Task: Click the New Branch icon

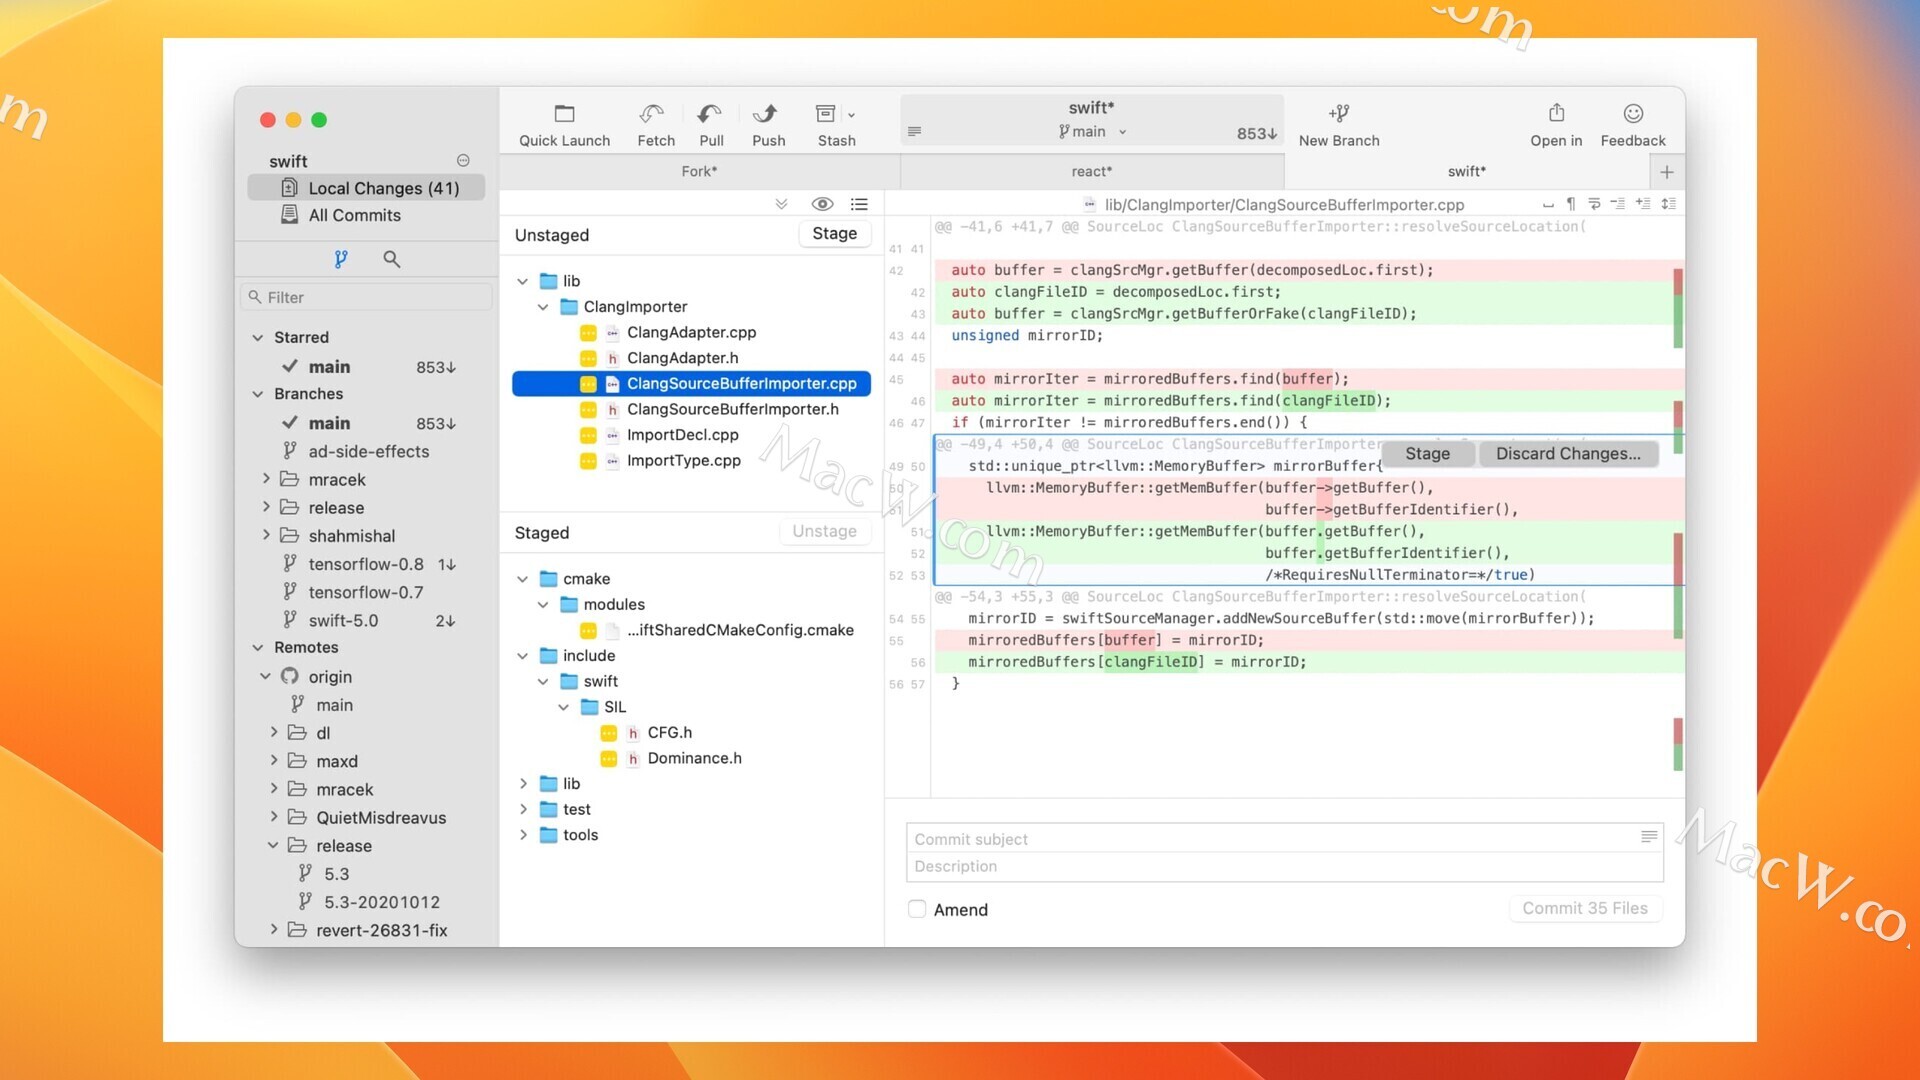Action: [1338, 115]
